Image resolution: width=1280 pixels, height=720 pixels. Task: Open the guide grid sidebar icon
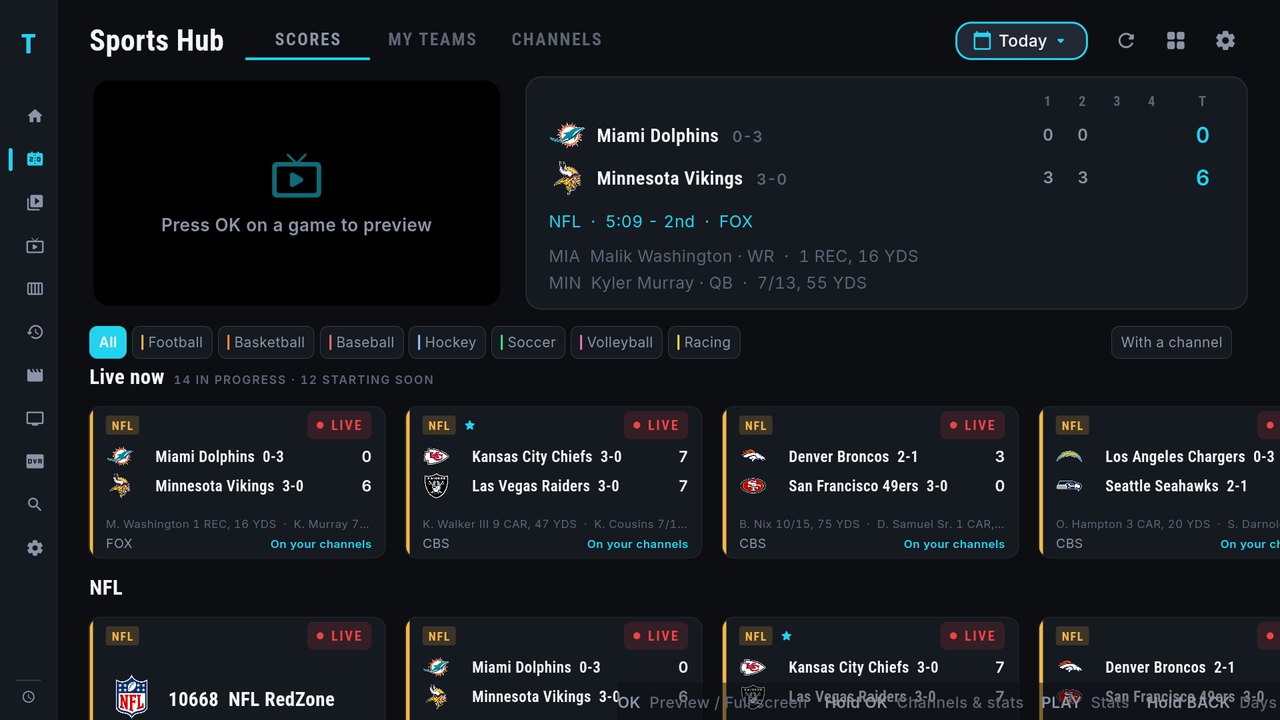tap(35, 289)
